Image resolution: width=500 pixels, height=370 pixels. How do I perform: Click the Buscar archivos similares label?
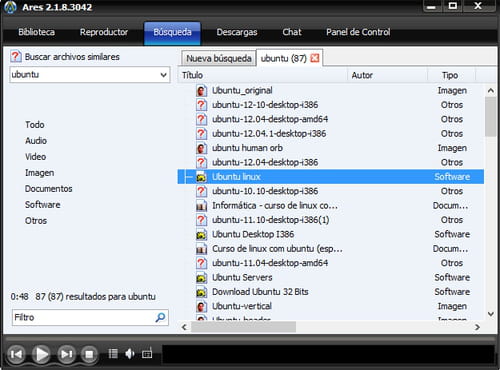[72, 57]
